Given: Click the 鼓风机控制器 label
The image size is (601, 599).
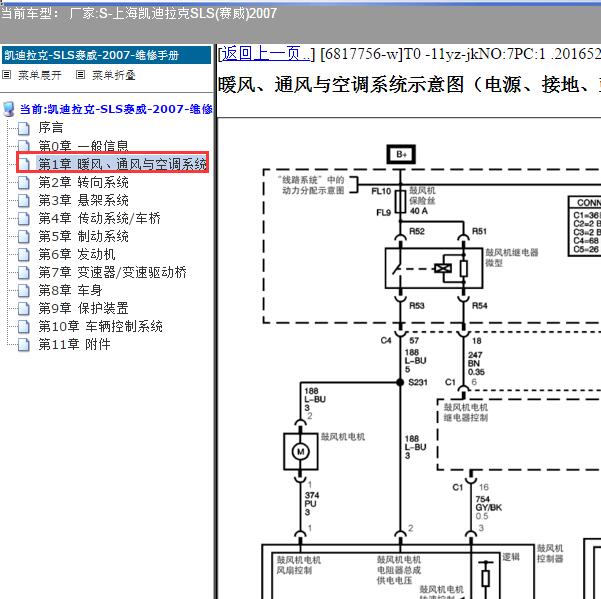Looking at the screenshot, I should tap(550, 553).
